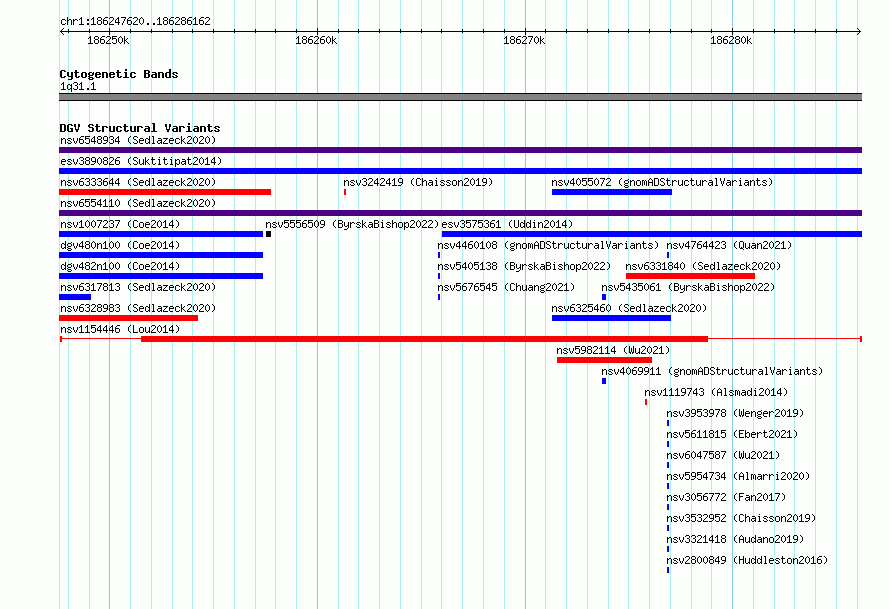Open esv3575361 (Uddin2014) label
This screenshot has width=890, height=609.
pos(507,224)
